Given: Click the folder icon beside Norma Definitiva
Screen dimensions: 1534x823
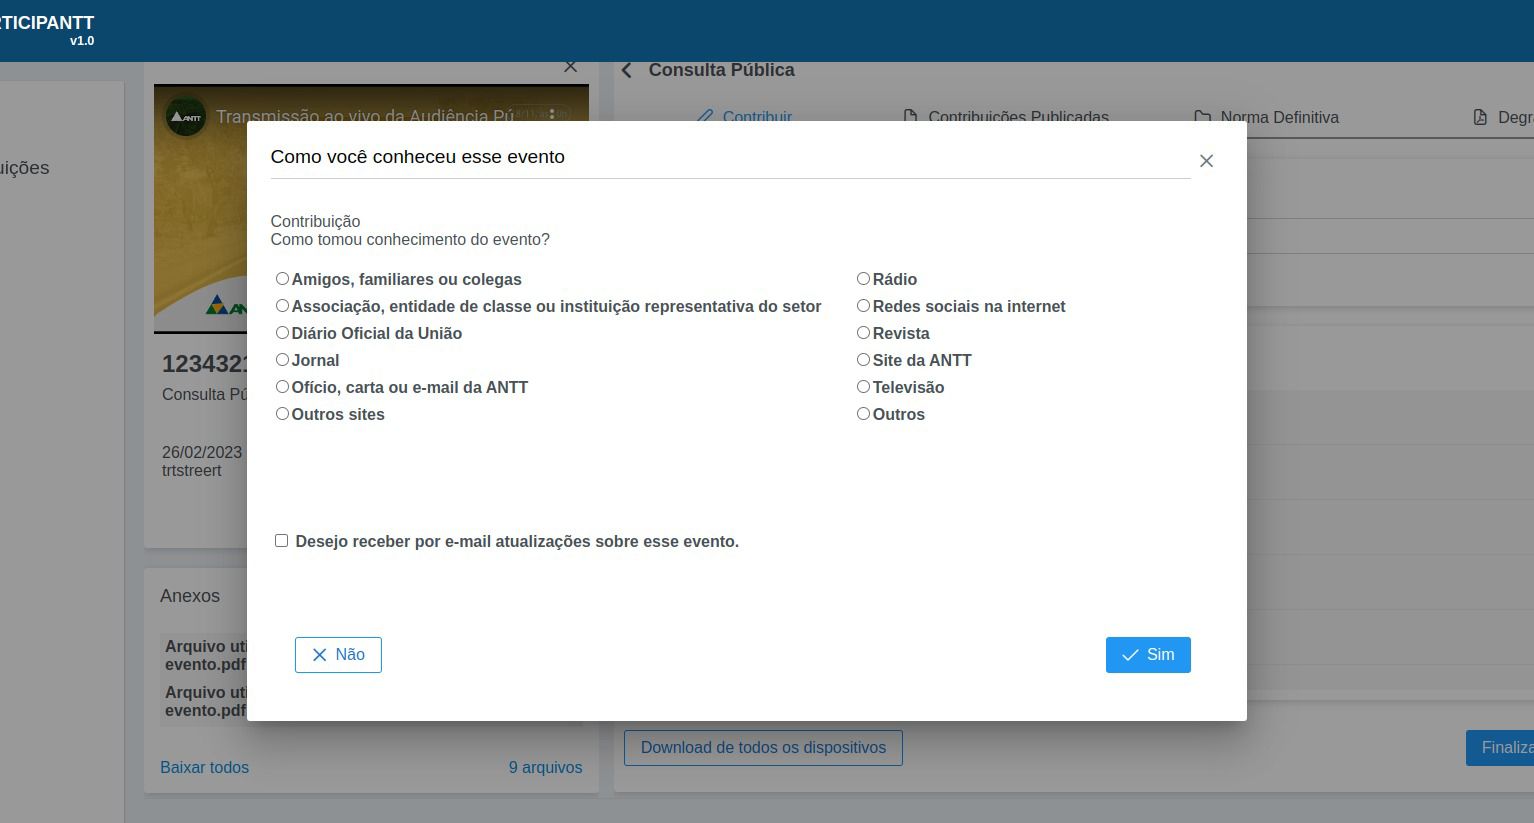Looking at the screenshot, I should (x=1203, y=117).
